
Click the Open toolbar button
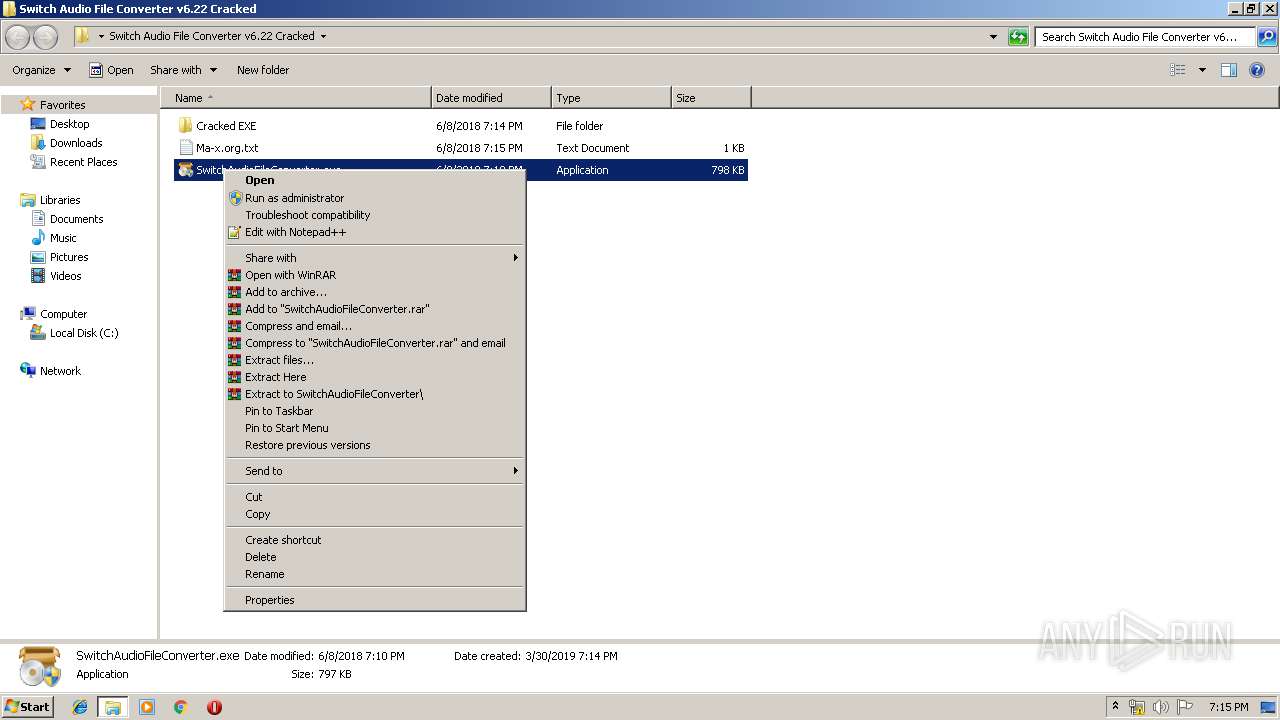click(x=111, y=70)
